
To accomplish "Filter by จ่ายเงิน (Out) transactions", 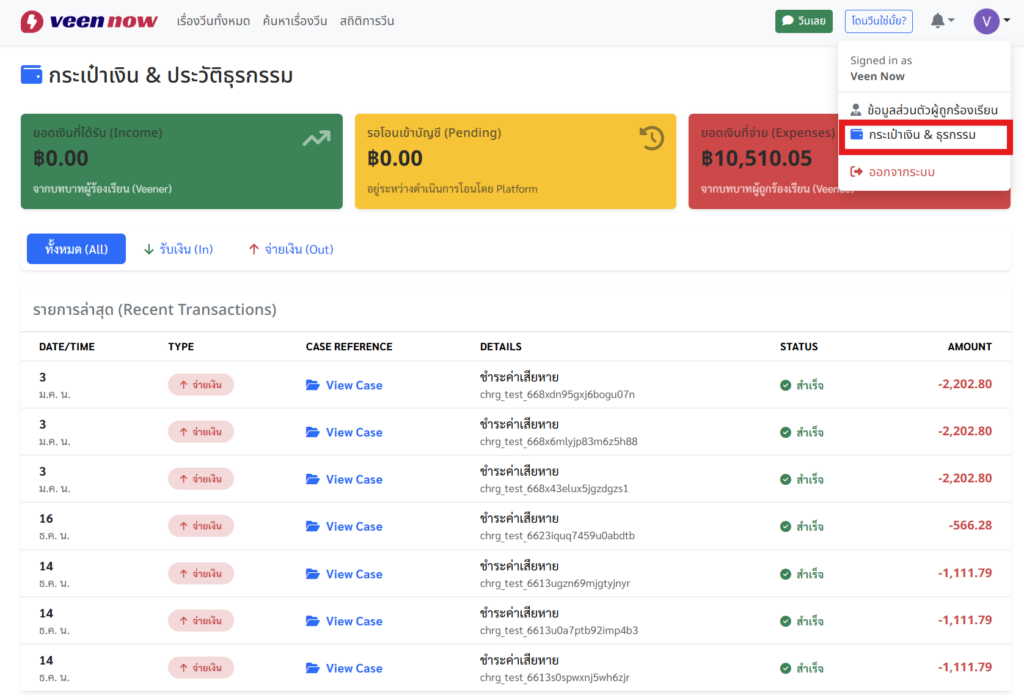I will click(291, 249).
